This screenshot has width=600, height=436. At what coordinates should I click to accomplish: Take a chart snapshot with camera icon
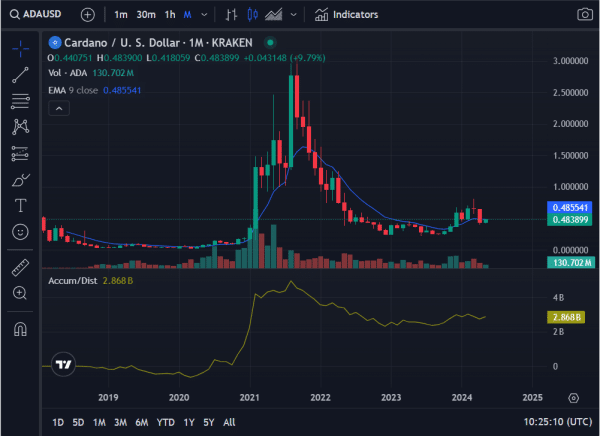[x=585, y=15]
